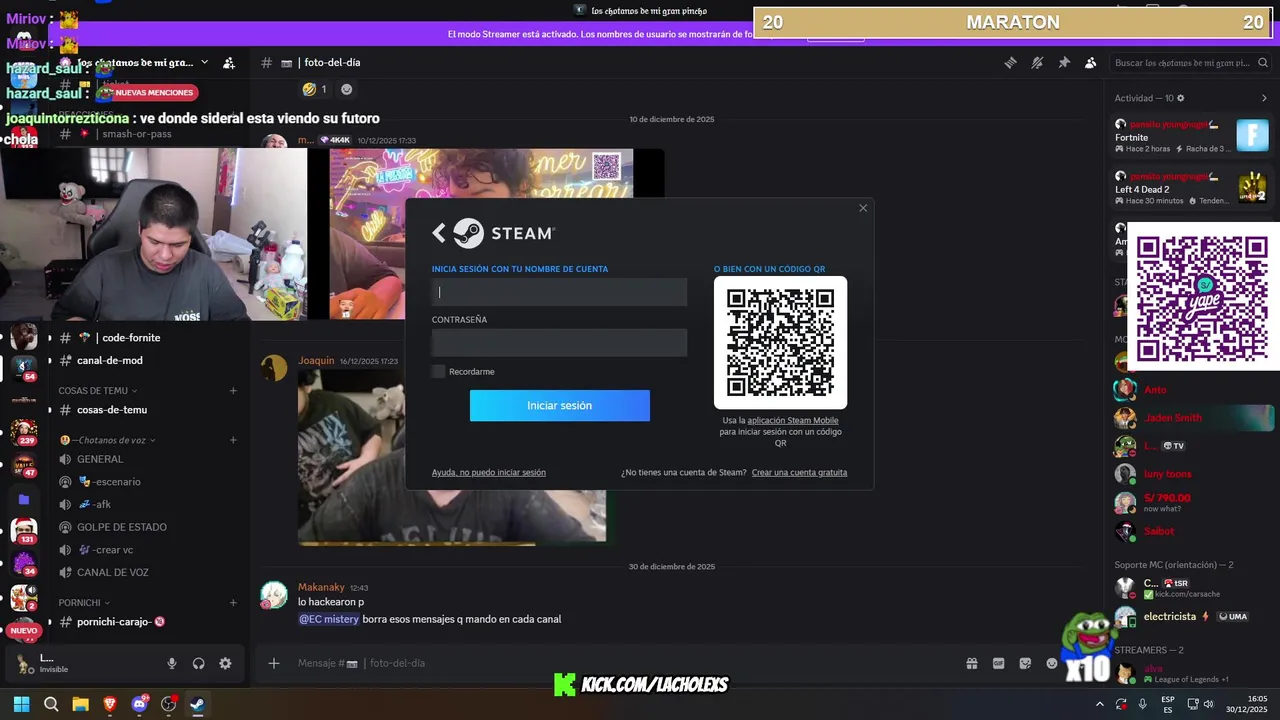The image size is (1280, 720).
Task: Add channel to Chotanos de voz category
Action: coord(233,440)
